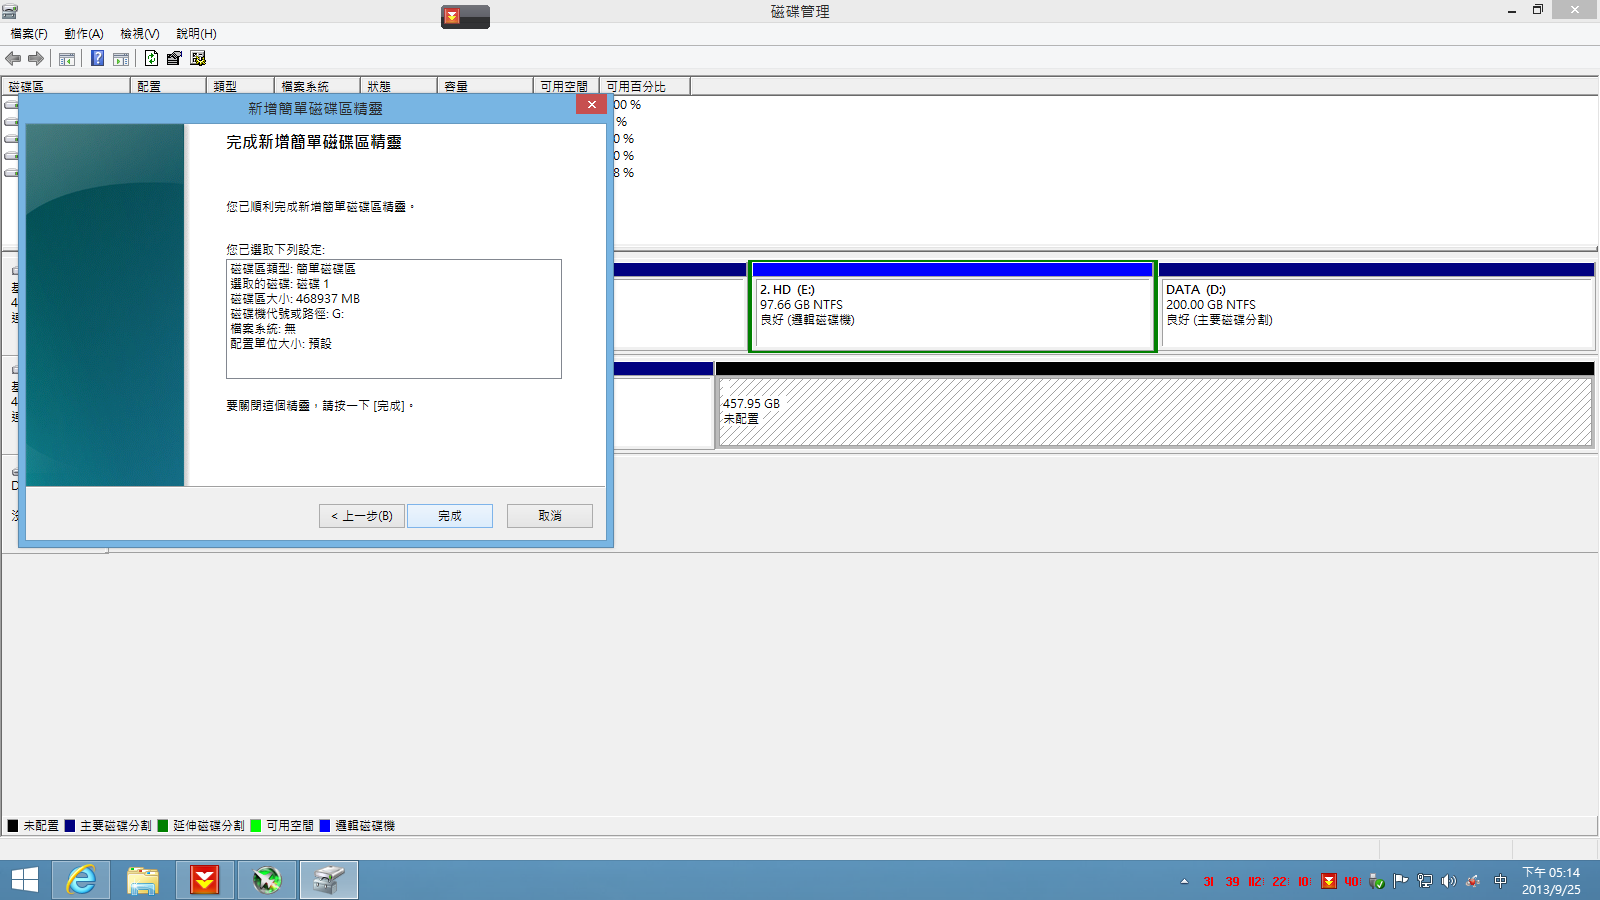Click the 中 input method indicator
Screen dimensions: 1600x900
(1500, 881)
